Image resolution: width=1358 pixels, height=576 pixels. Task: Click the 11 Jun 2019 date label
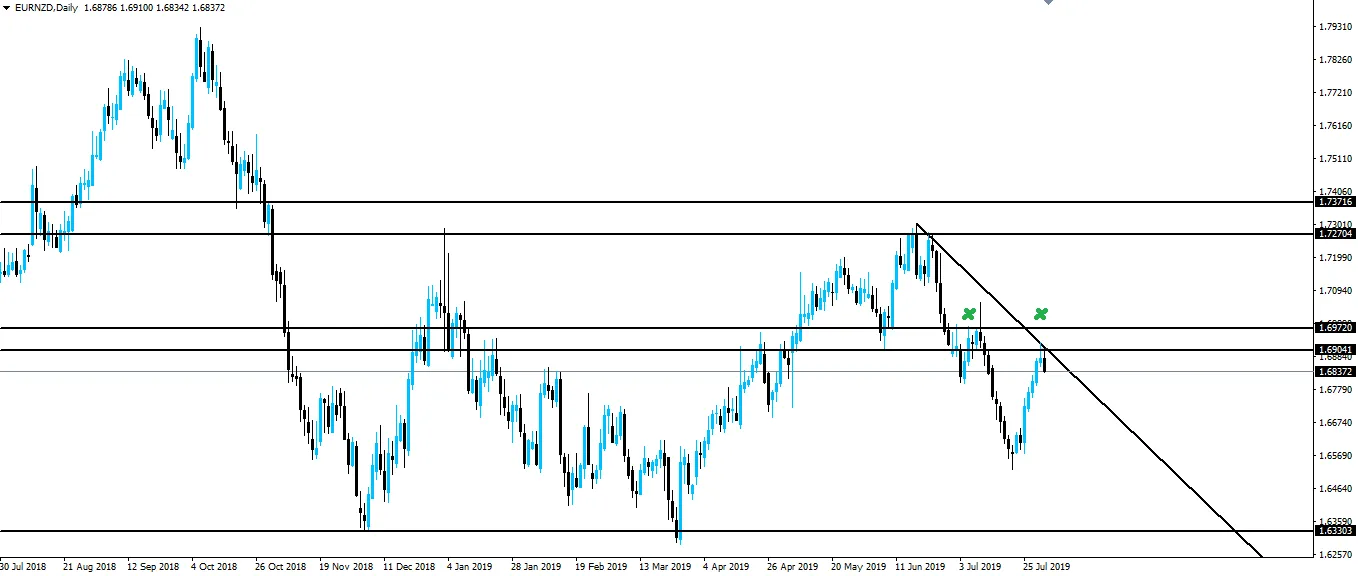tap(921, 566)
